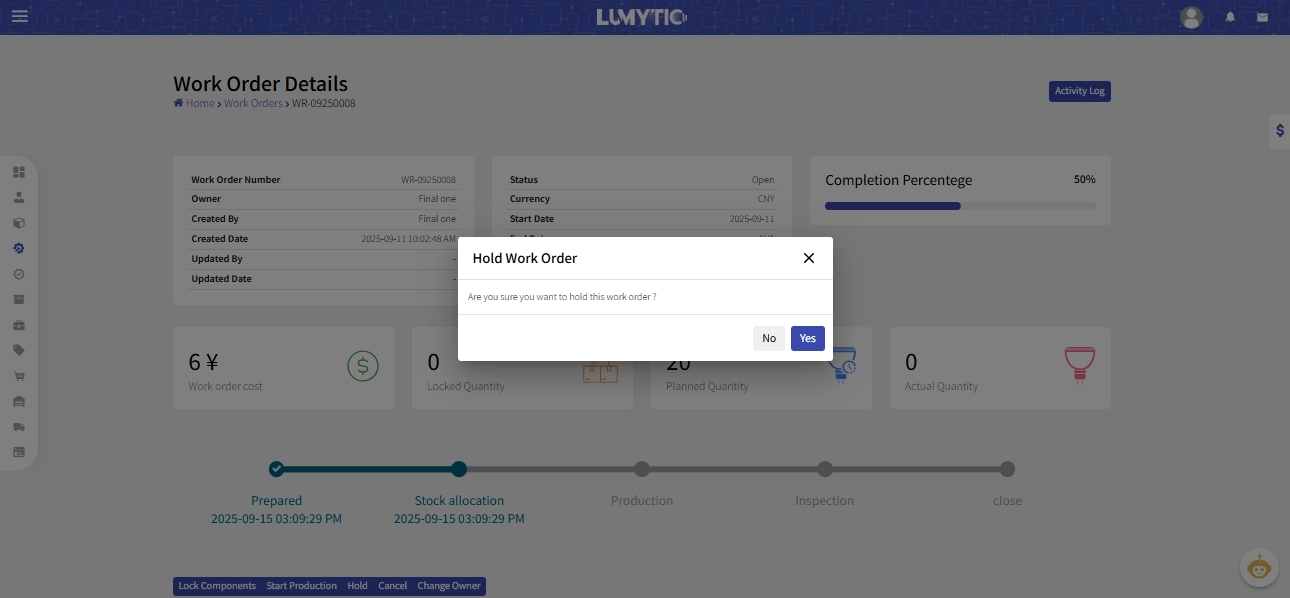Open dashboard from sidebar grid icon
Image resolution: width=1290 pixels, height=598 pixels.
coord(19,172)
